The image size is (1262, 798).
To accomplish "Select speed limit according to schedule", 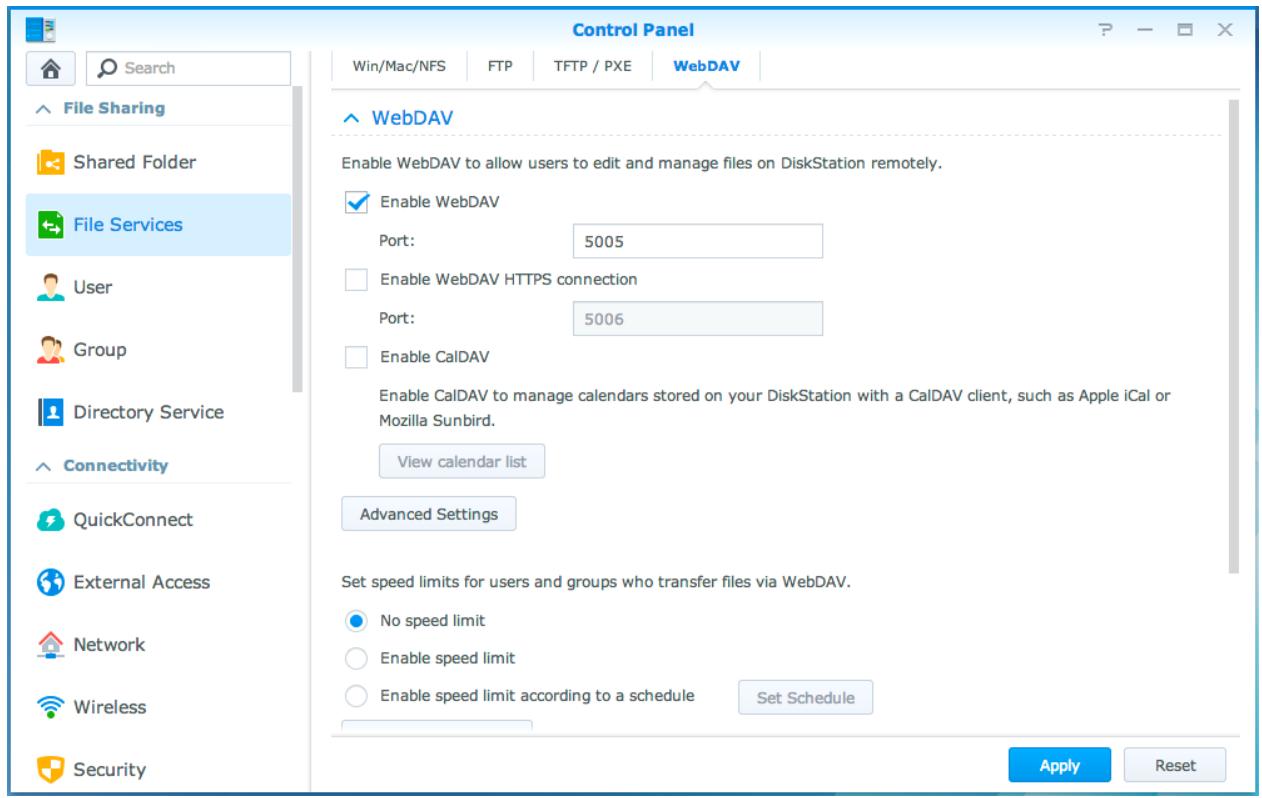I will pyautogui.click(x=355, y=695).
